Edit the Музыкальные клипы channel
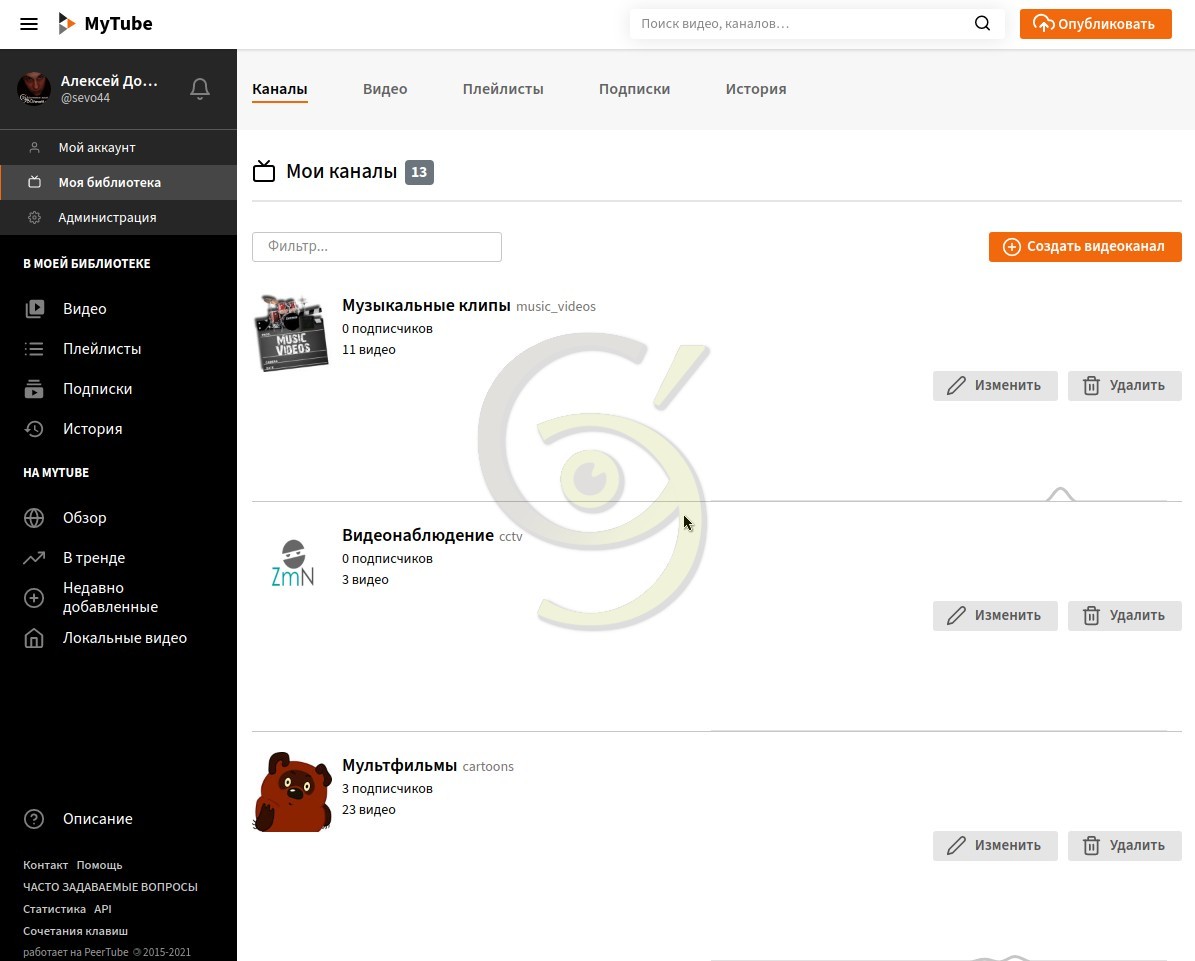The width and height of the screenshot is (1195, 961). (x=995, y=386)
